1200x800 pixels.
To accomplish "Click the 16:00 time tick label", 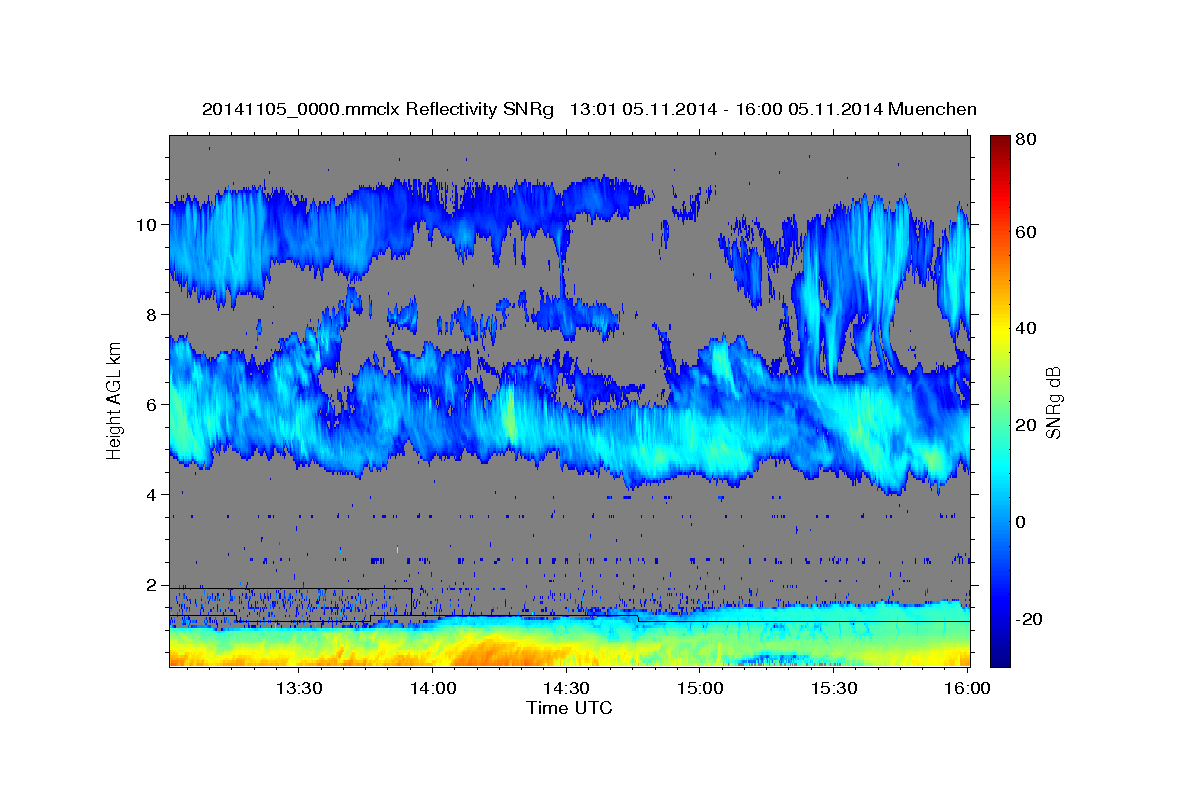I will pos(966,688).
